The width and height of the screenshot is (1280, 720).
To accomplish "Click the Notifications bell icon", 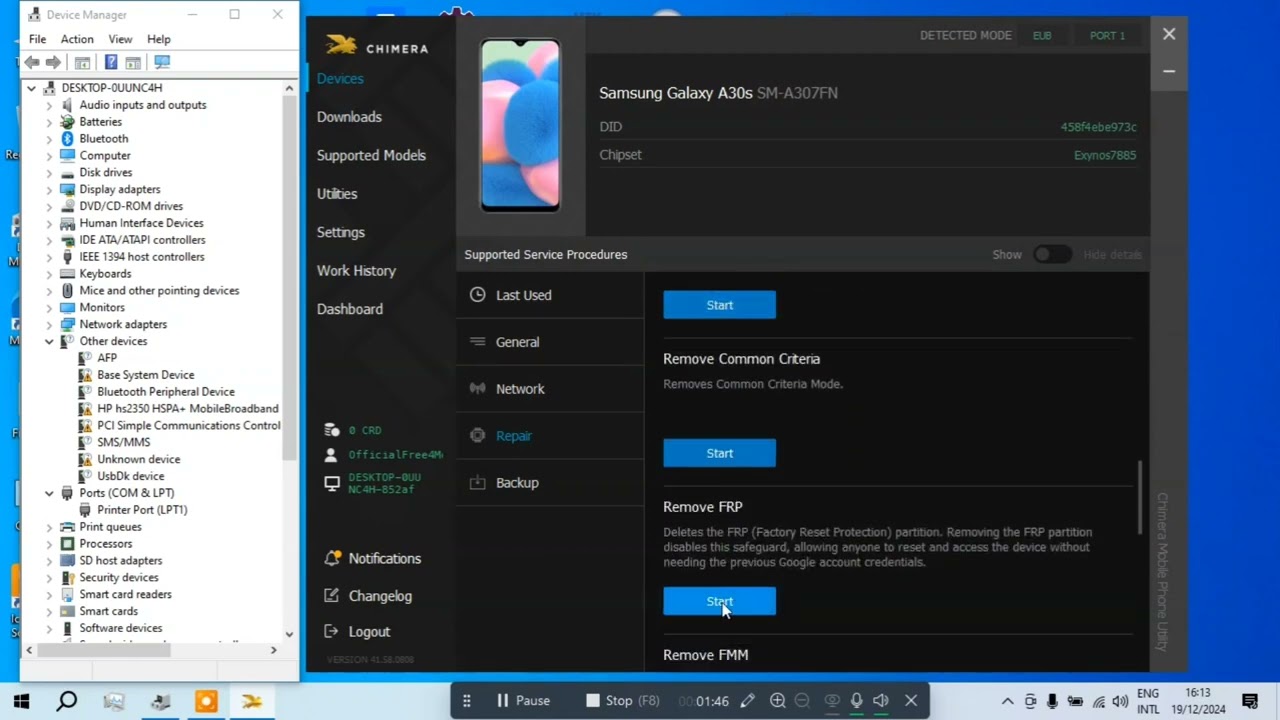I will click(332, 558).
